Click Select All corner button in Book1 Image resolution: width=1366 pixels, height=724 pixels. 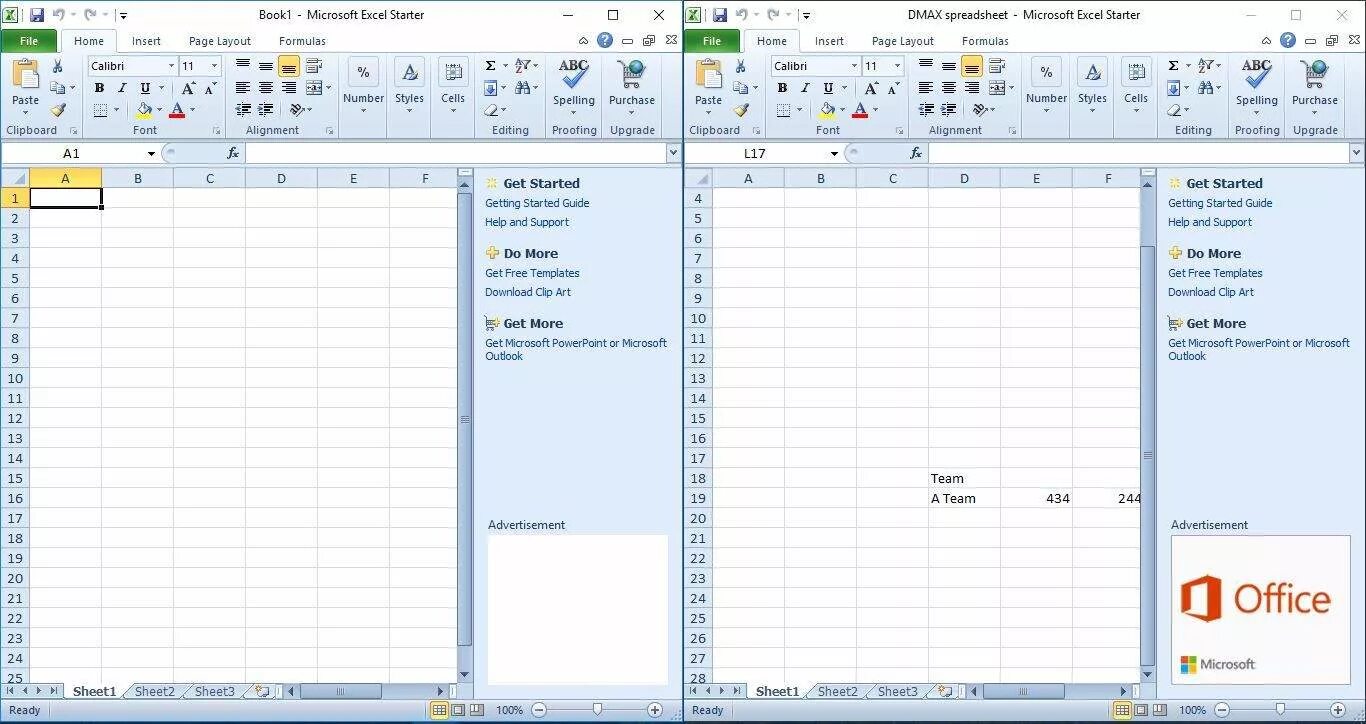(15, 178)
